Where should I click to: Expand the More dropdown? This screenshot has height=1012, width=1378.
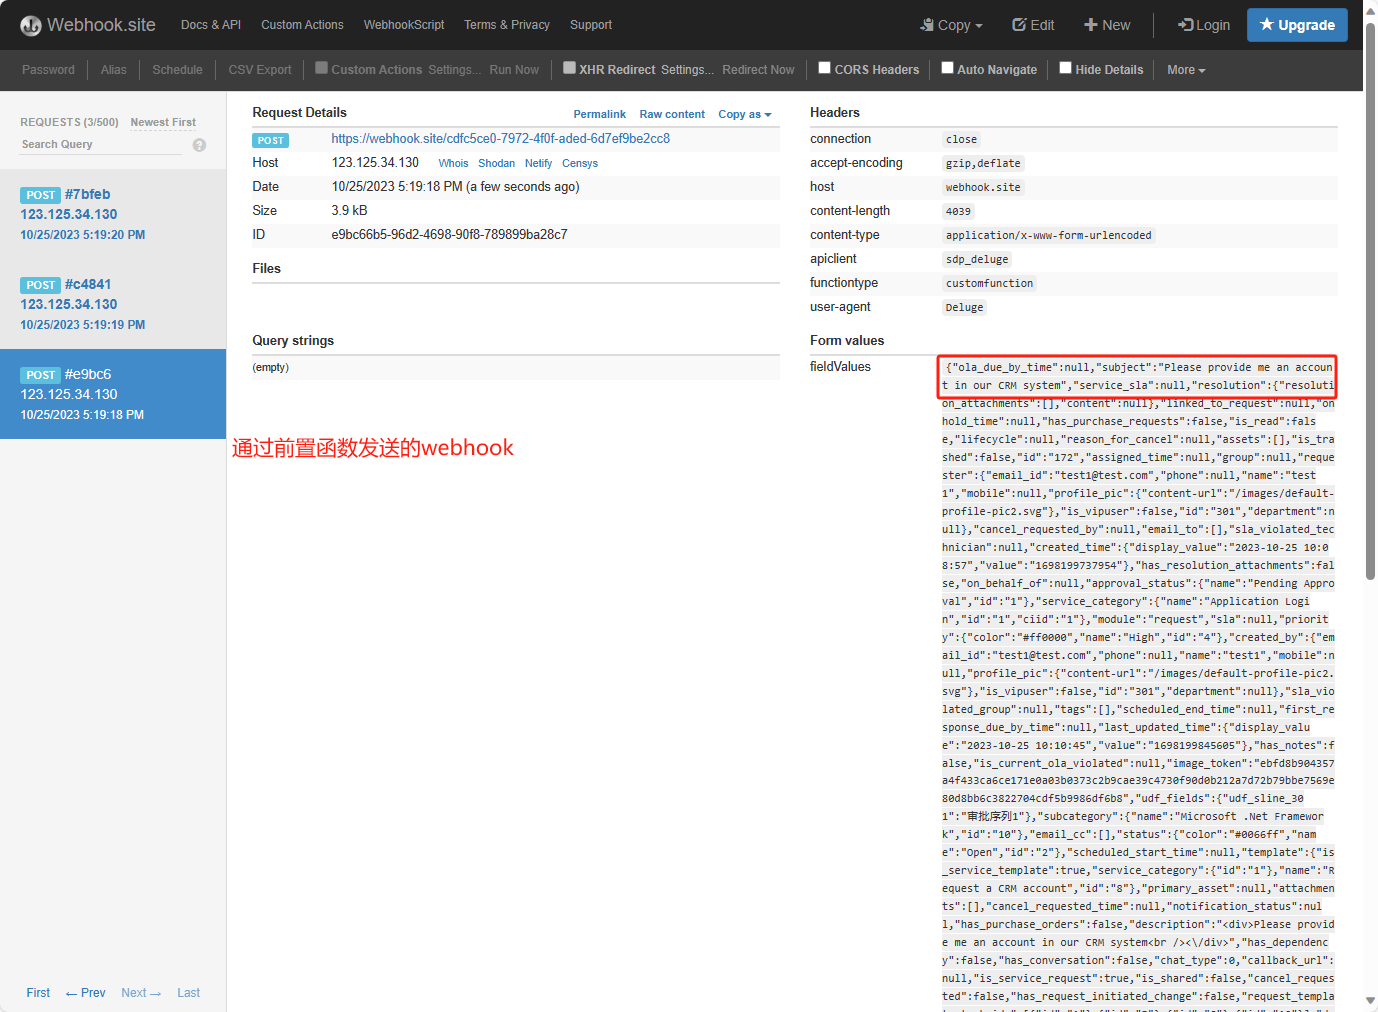tap(1186, 70)
